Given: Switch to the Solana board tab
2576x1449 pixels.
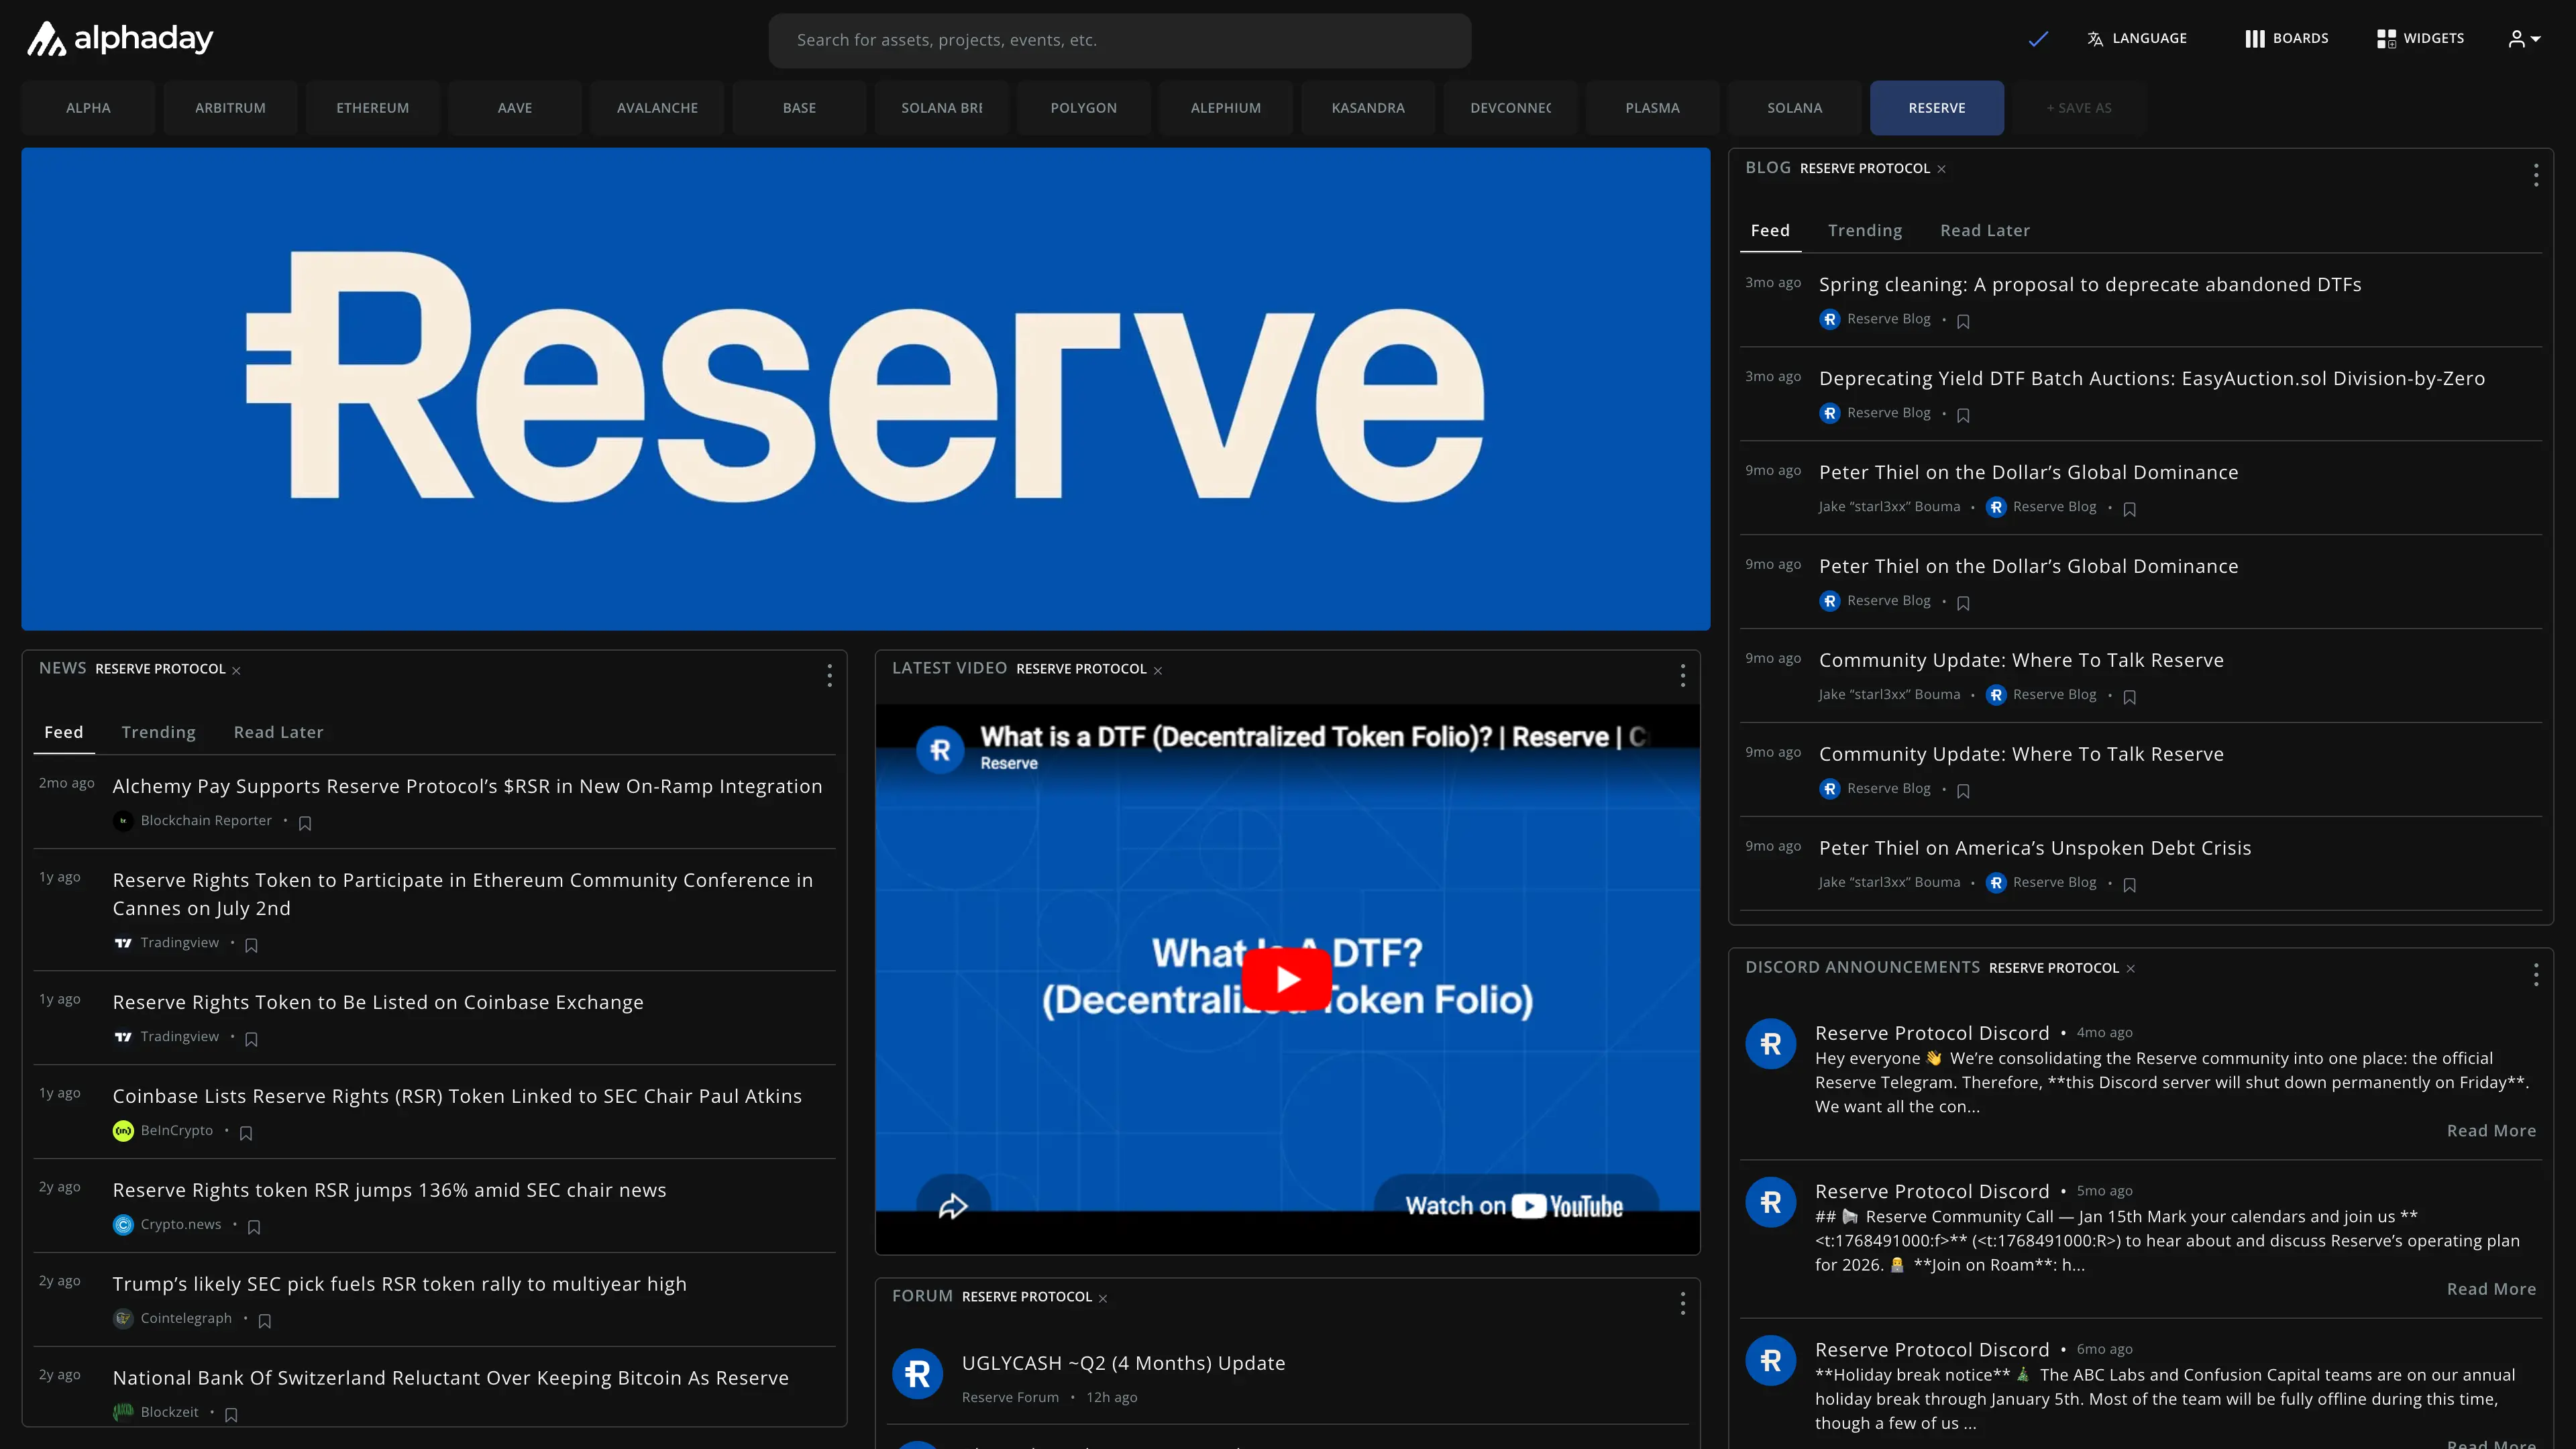Looking at the screenshot, I should coord(1795,108).
